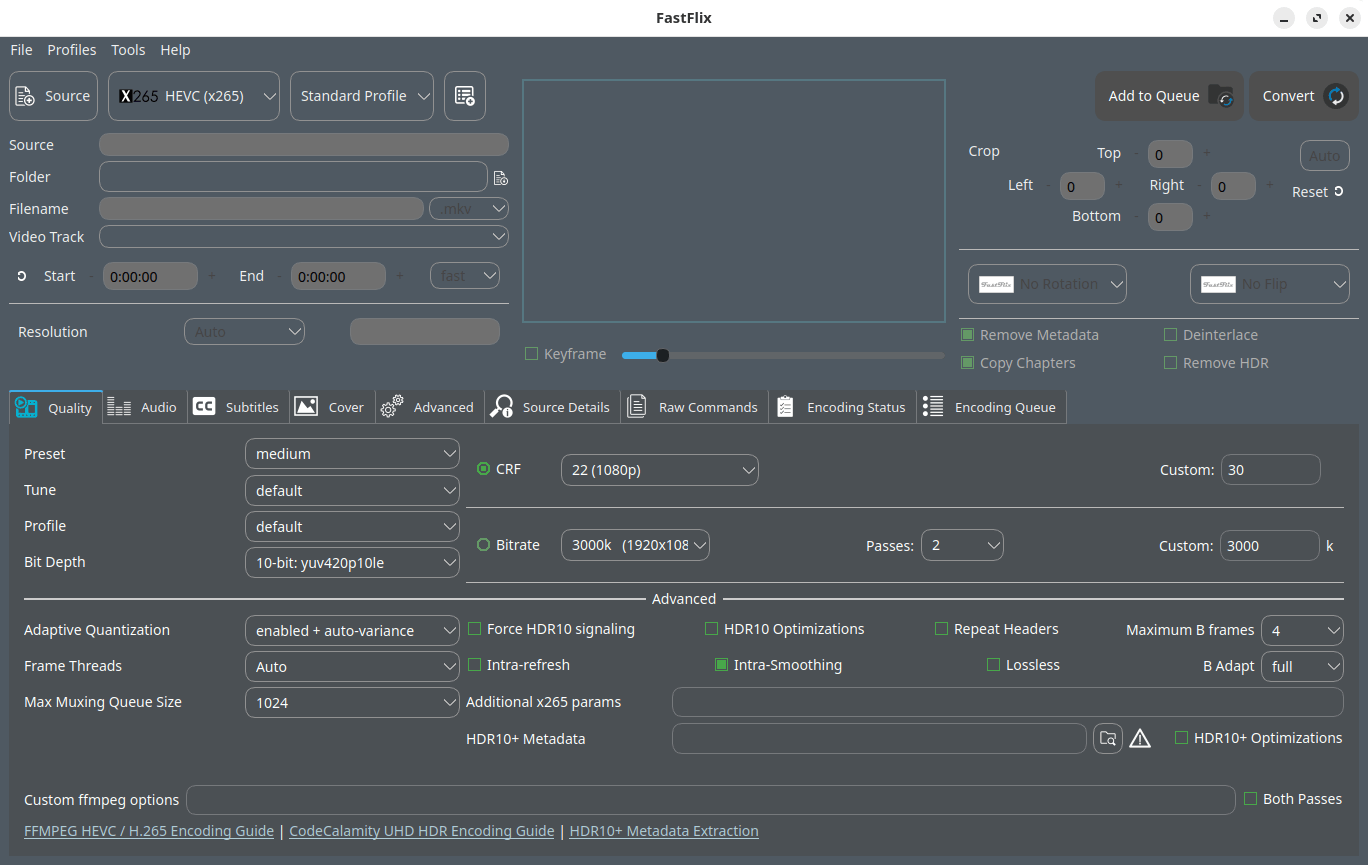Increase the Right crop value with plus
The height and width of the screenshot is (865, 1368).
(1269, 185)
